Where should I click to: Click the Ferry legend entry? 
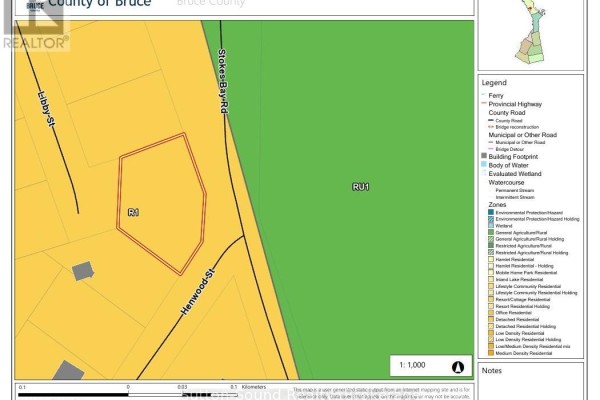click(496, 95)
